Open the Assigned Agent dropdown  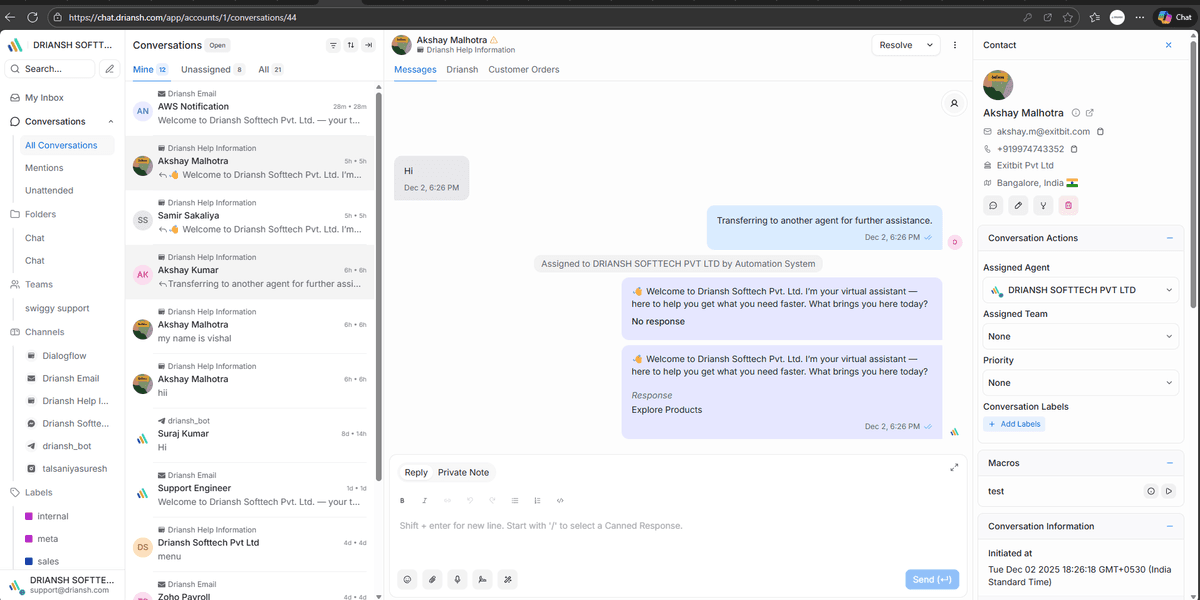pyautogui.click(x=1080, y=290)
